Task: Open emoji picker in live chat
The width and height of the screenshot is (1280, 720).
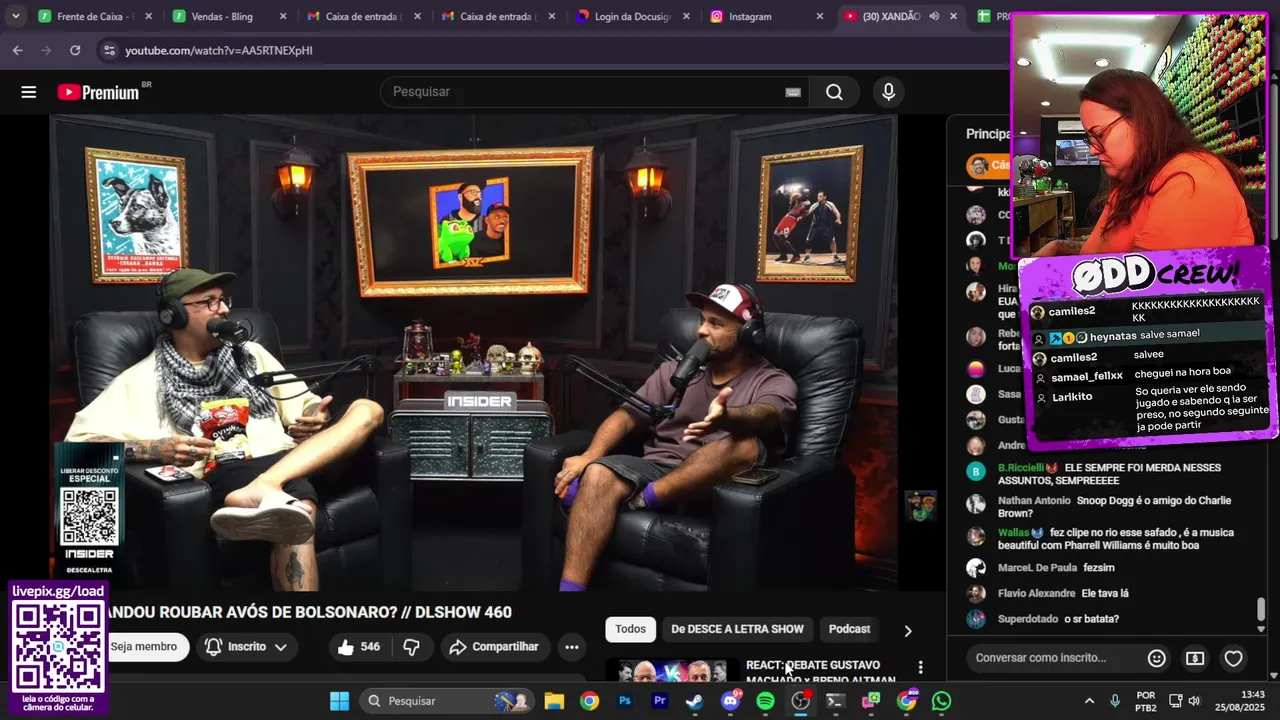Action: click(x=1156, y=658)
